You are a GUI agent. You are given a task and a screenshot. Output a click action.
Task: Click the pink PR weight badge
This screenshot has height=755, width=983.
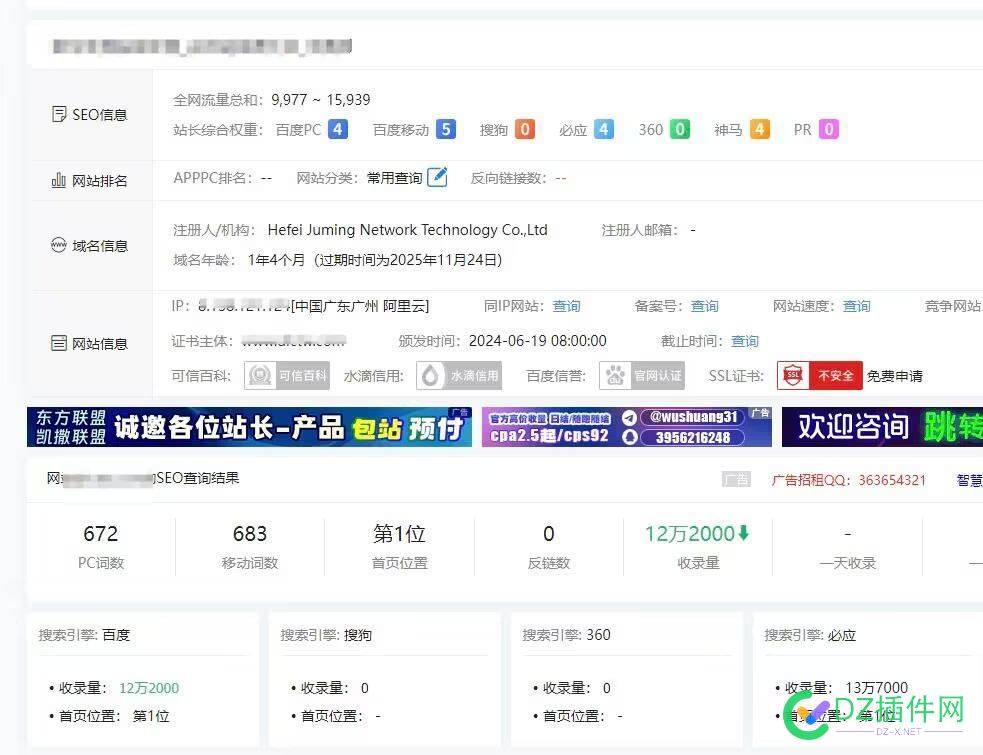(828, 129)
